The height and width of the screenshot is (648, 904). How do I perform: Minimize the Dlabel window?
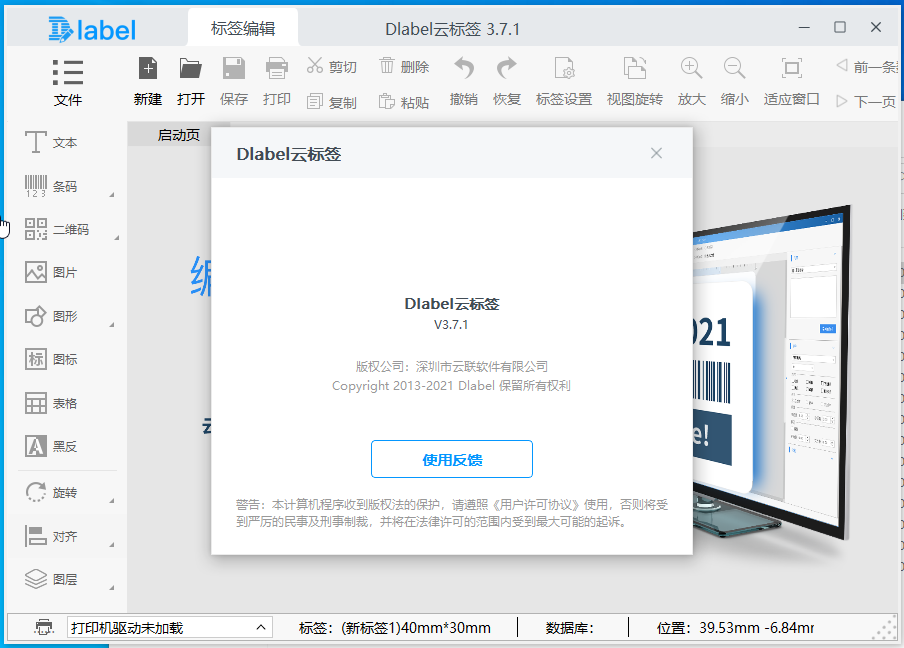[x=804, y=27]
